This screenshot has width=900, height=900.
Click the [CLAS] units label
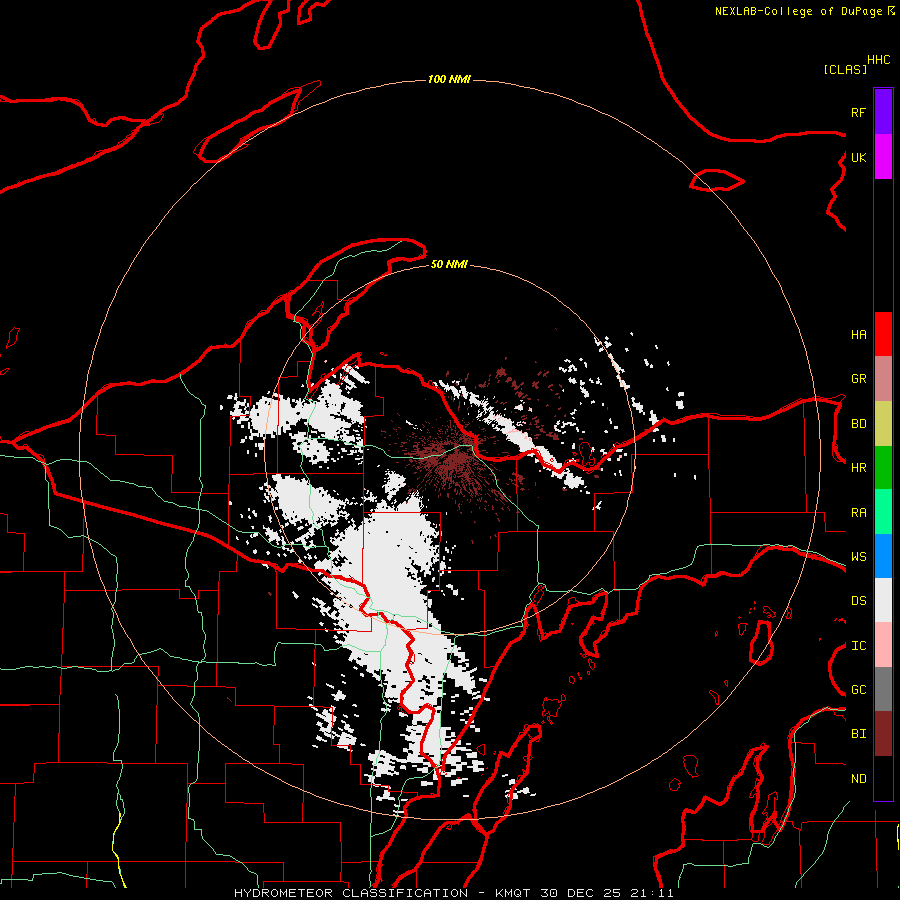[845, 69]
